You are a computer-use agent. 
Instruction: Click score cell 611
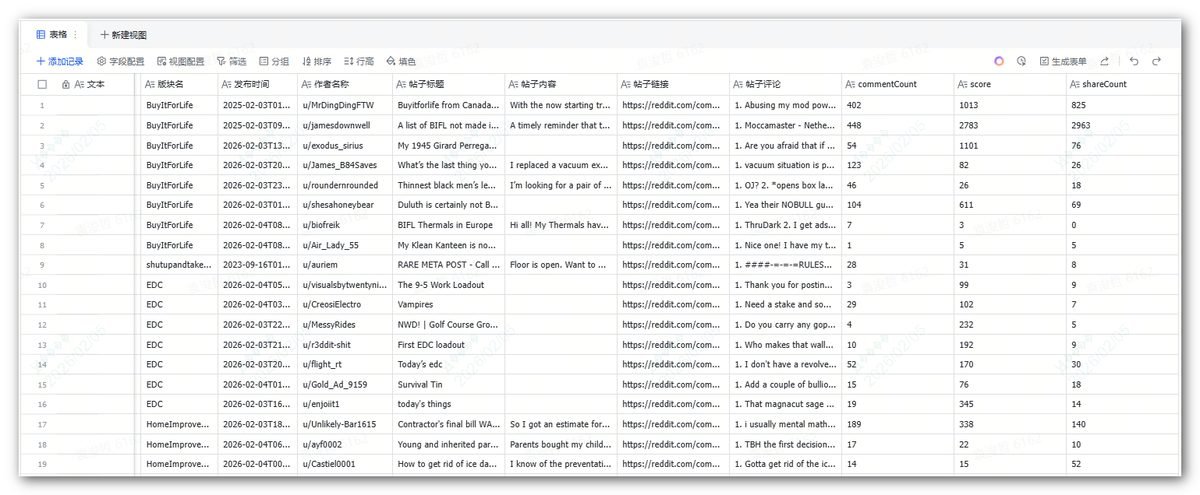click(x=1009, y=205)
